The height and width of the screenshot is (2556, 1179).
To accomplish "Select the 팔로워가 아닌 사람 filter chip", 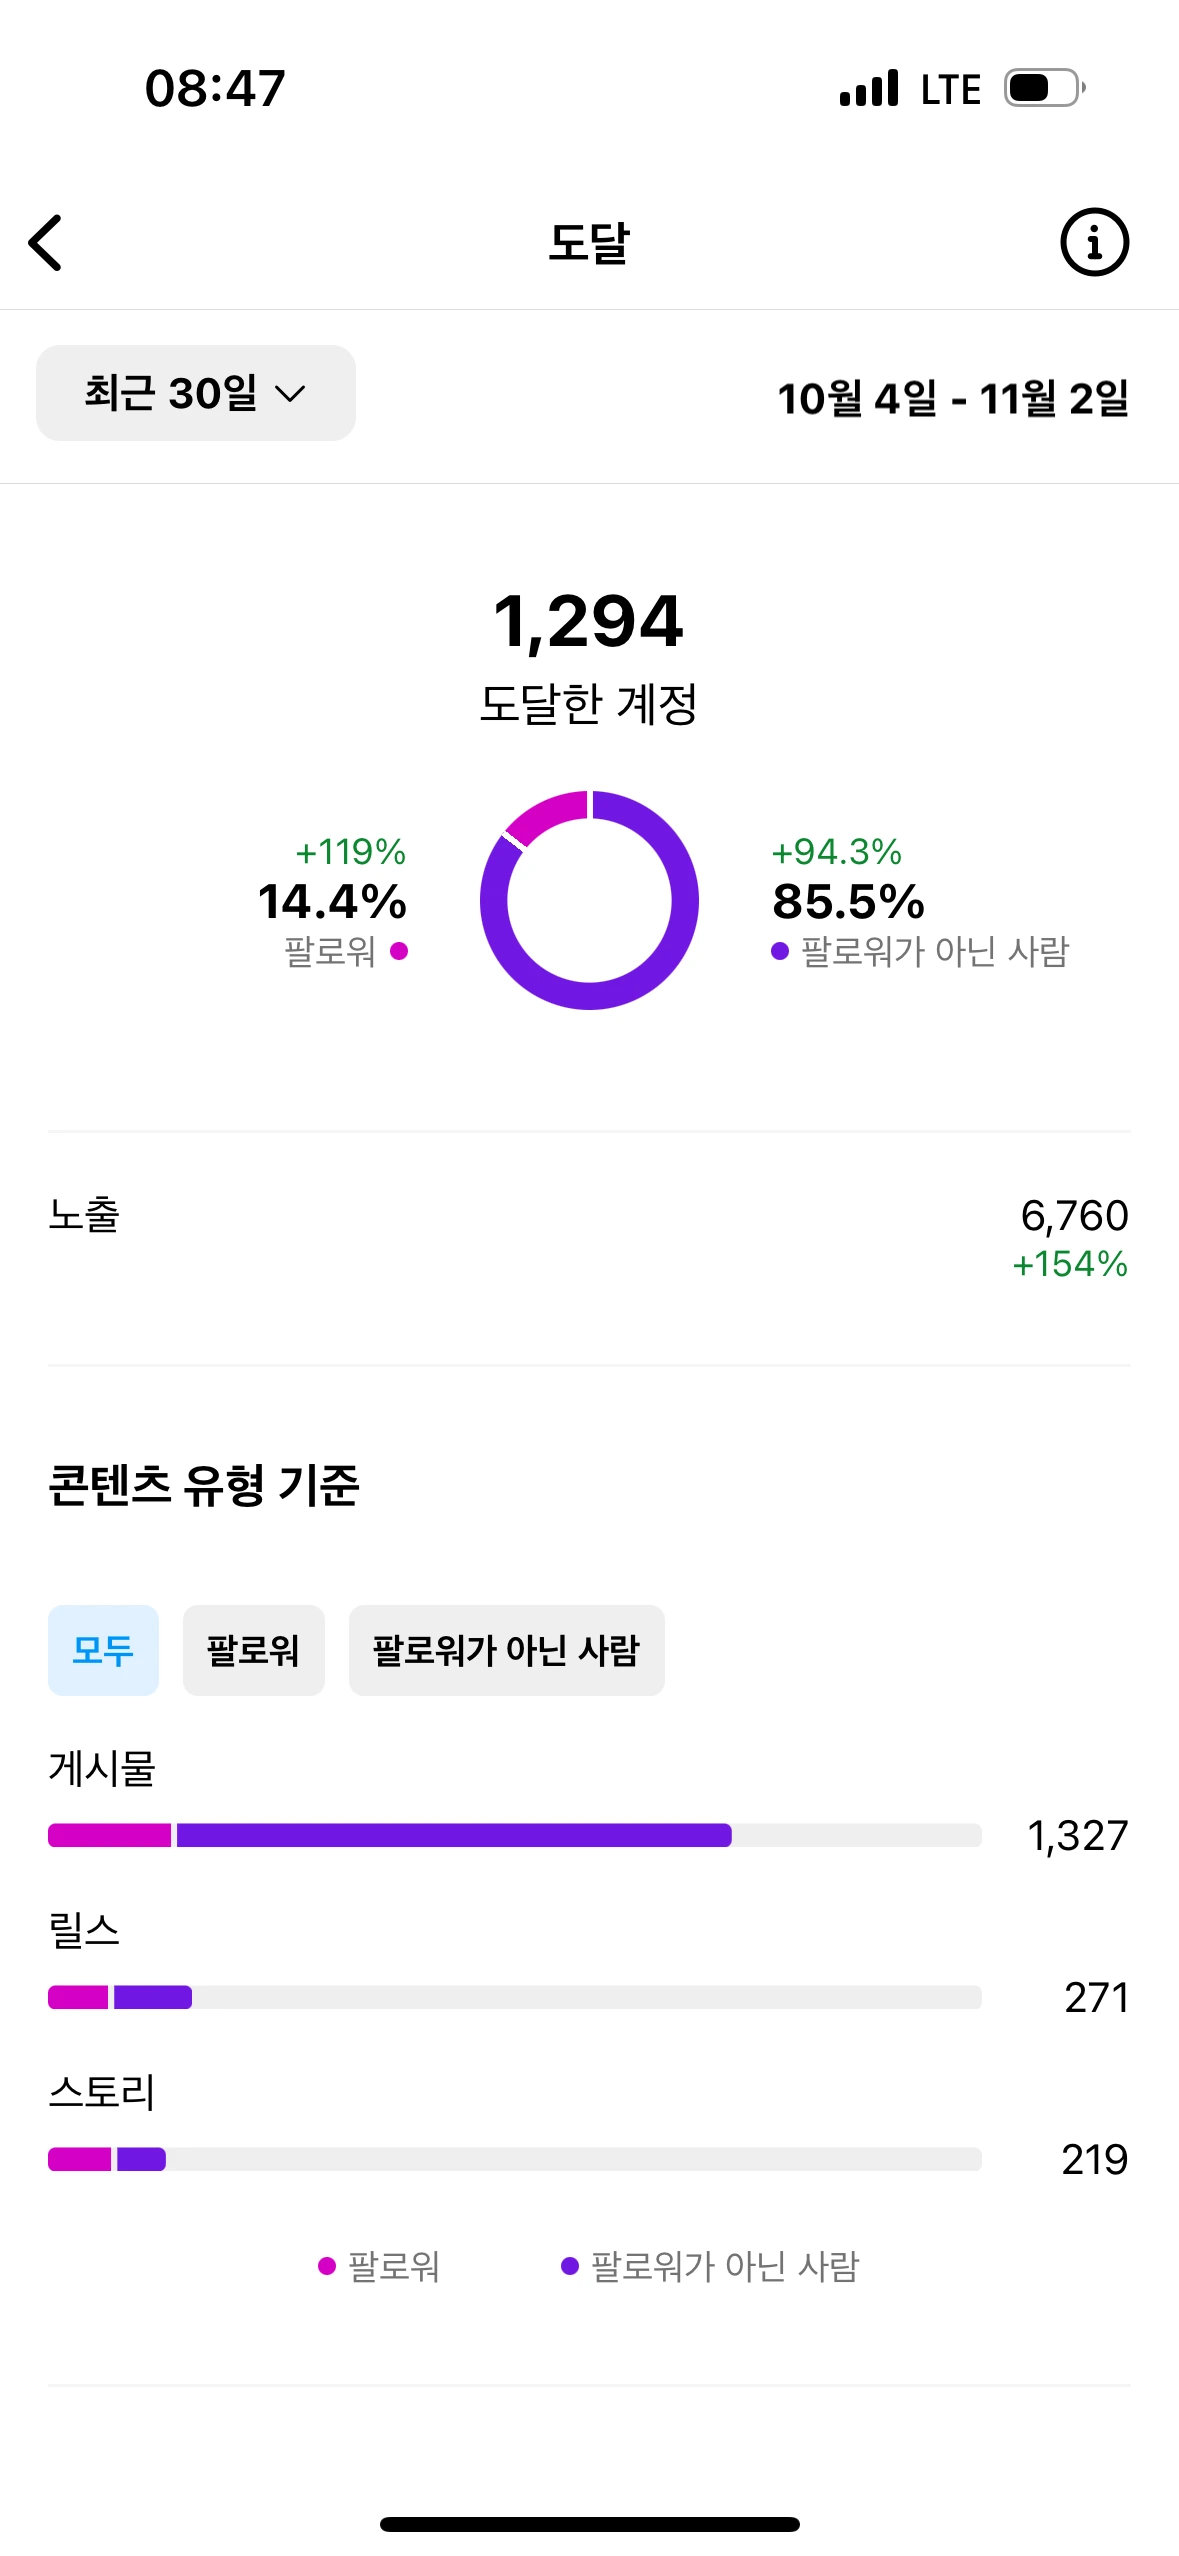I will pos(506,1650).
